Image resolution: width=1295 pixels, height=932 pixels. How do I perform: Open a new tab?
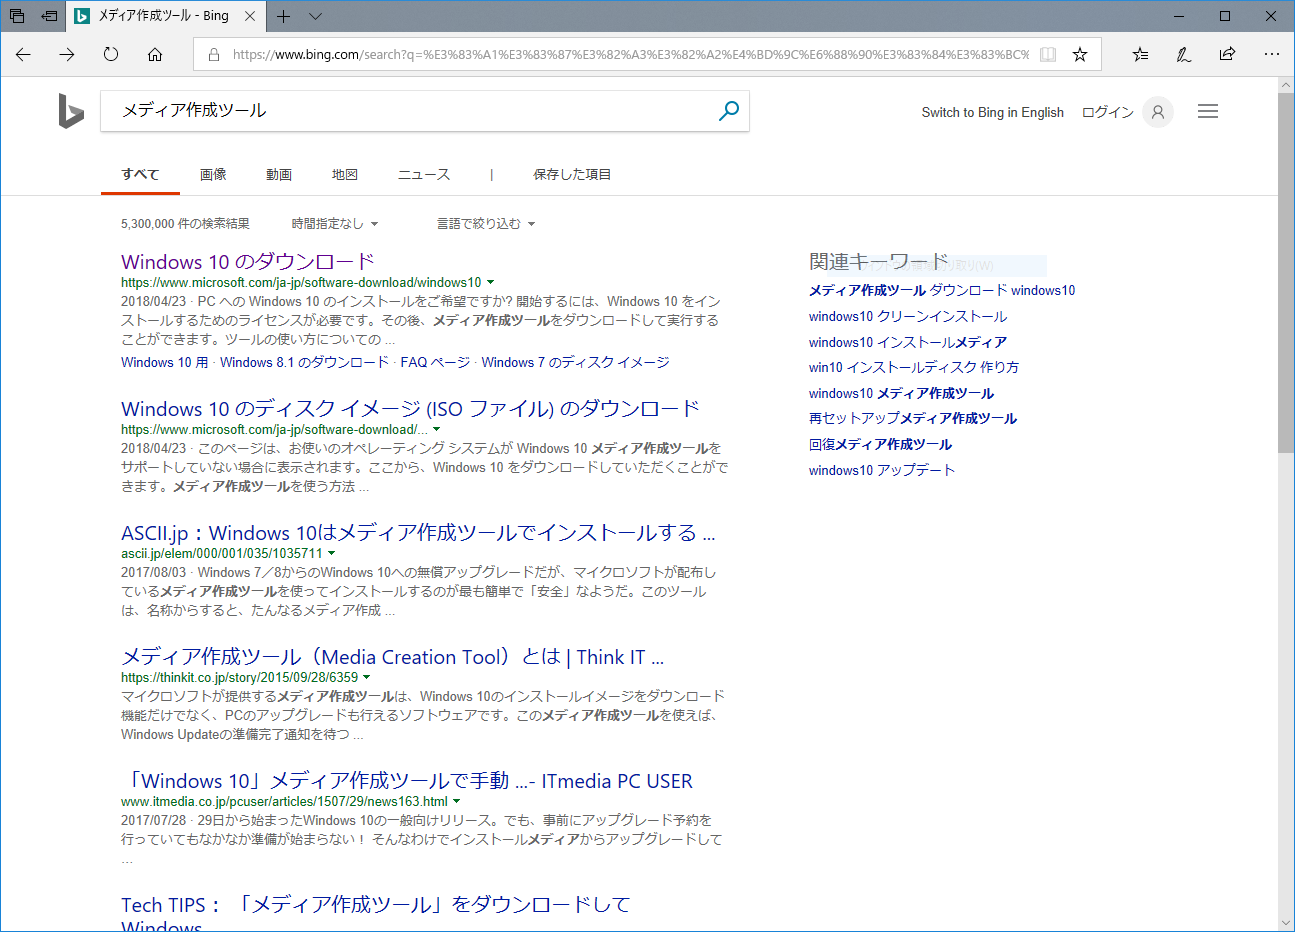284,16
